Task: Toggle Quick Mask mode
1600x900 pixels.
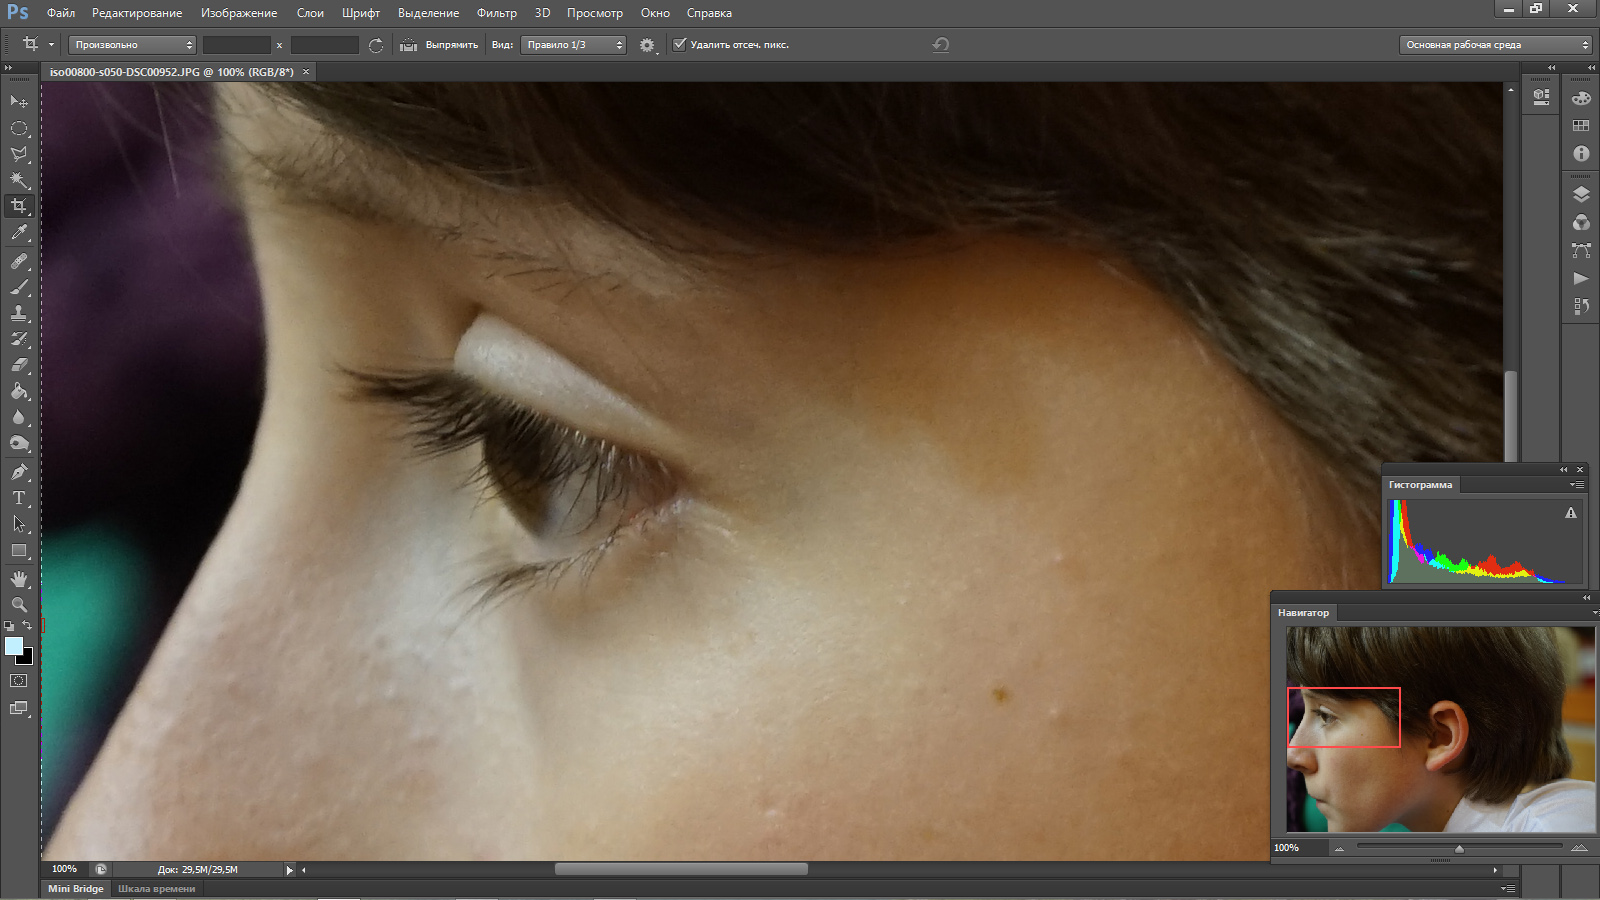Action: [x=19, y=681]
